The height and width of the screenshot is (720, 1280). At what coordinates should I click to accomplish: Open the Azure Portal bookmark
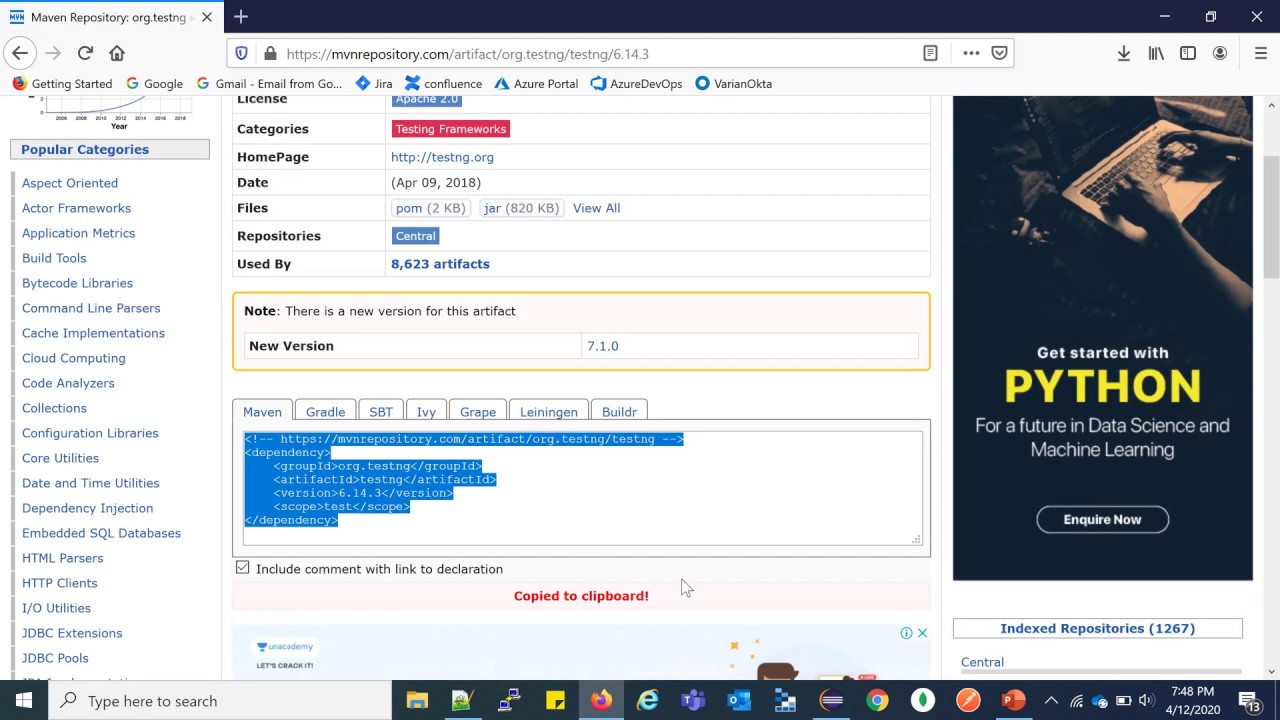pyautogui.click(x=537, y=84)
